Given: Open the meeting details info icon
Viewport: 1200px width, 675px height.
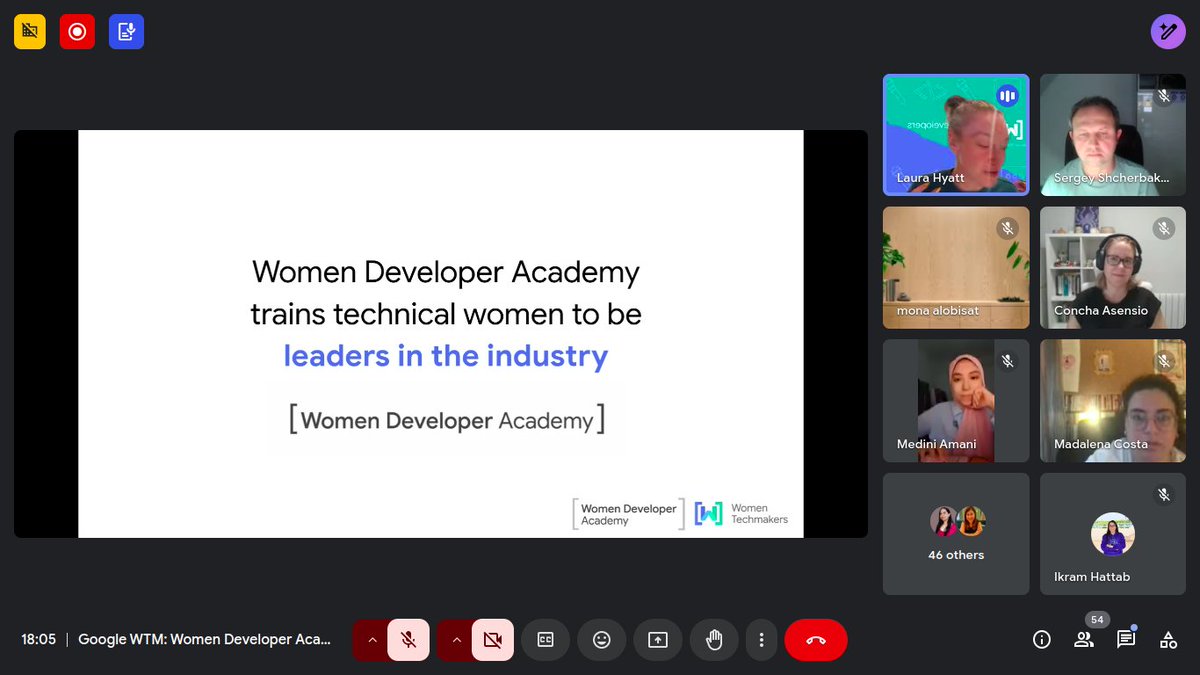Looking at the screenshot, I should click(x=1041, y=640).
